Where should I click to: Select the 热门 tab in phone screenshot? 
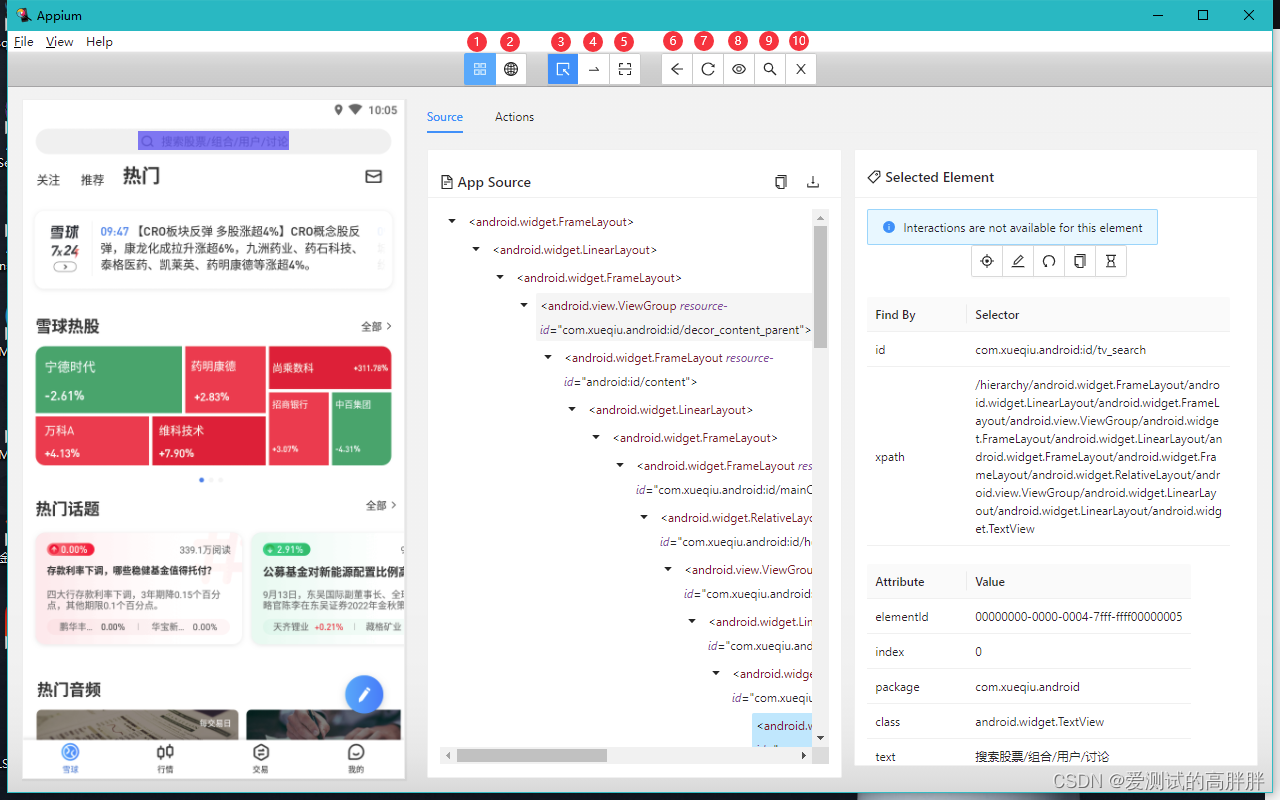[x=141, y=176]
